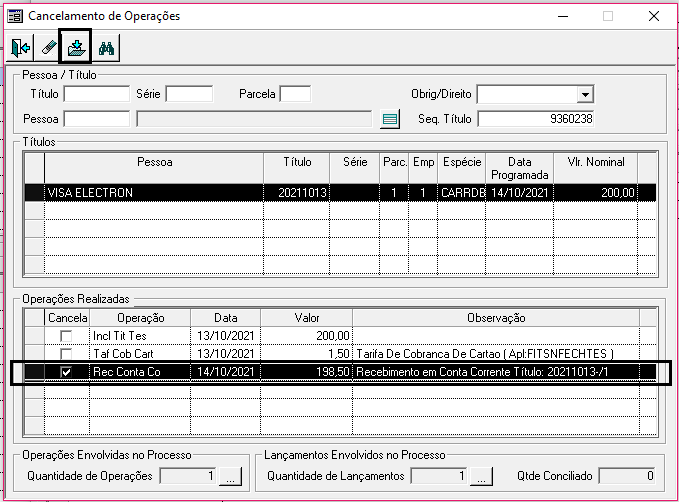
Task: Click the Seq. Título field
Action: point(536,119)
